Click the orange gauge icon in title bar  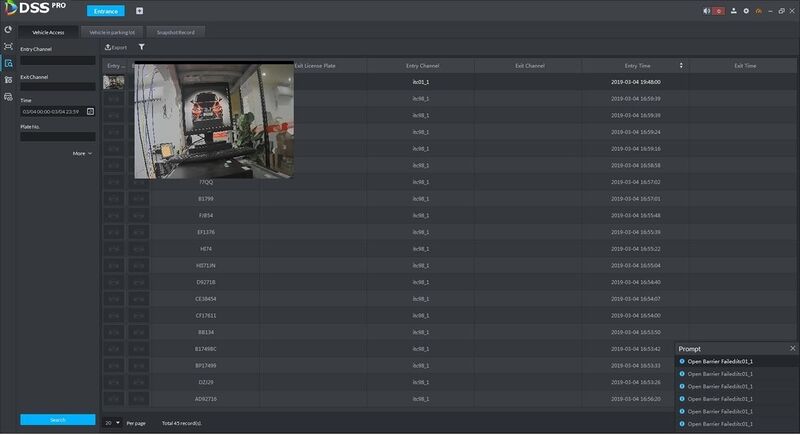point(759,11)
